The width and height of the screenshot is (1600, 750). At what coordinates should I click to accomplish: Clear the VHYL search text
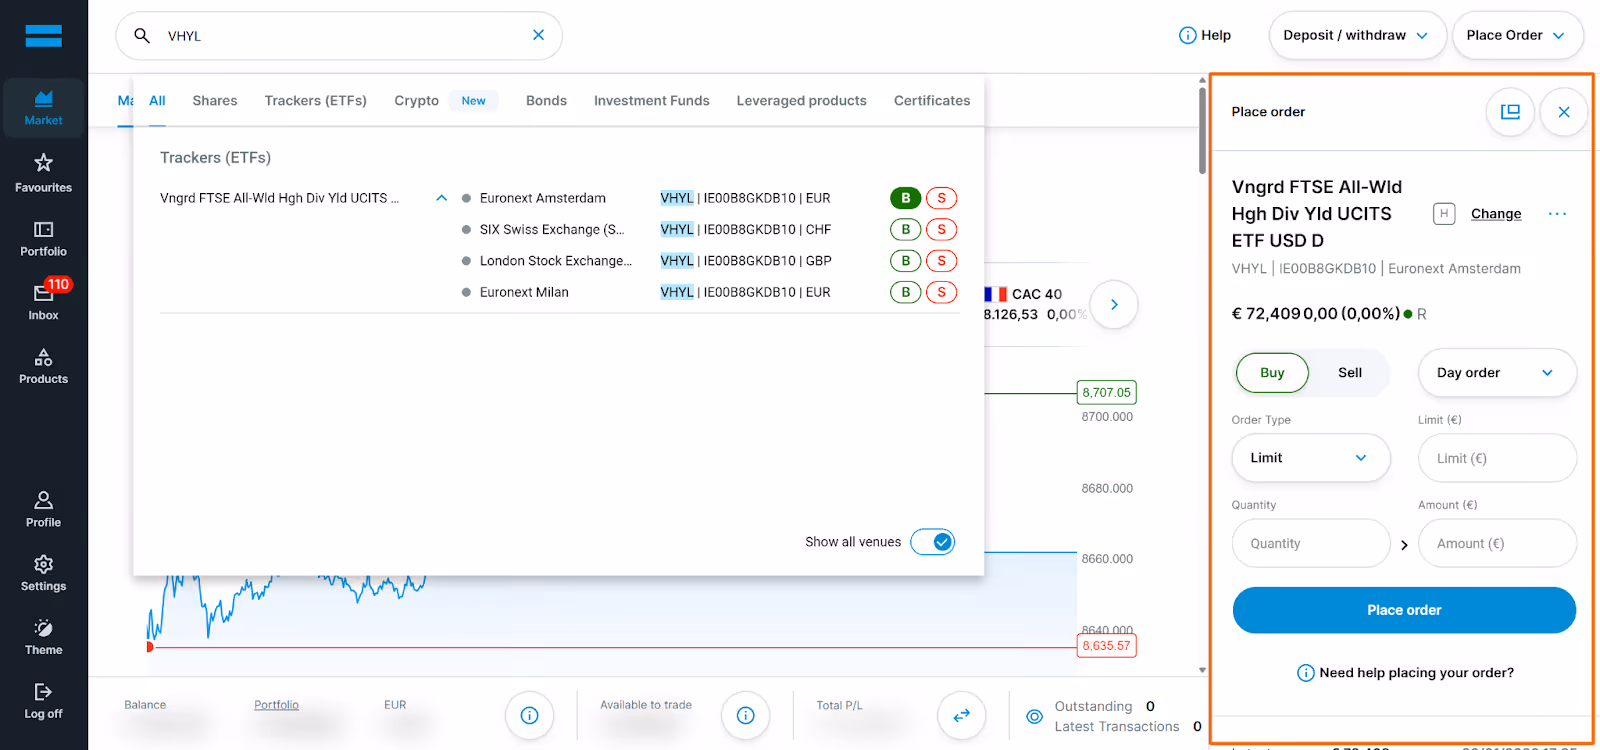tap(538, 35)
